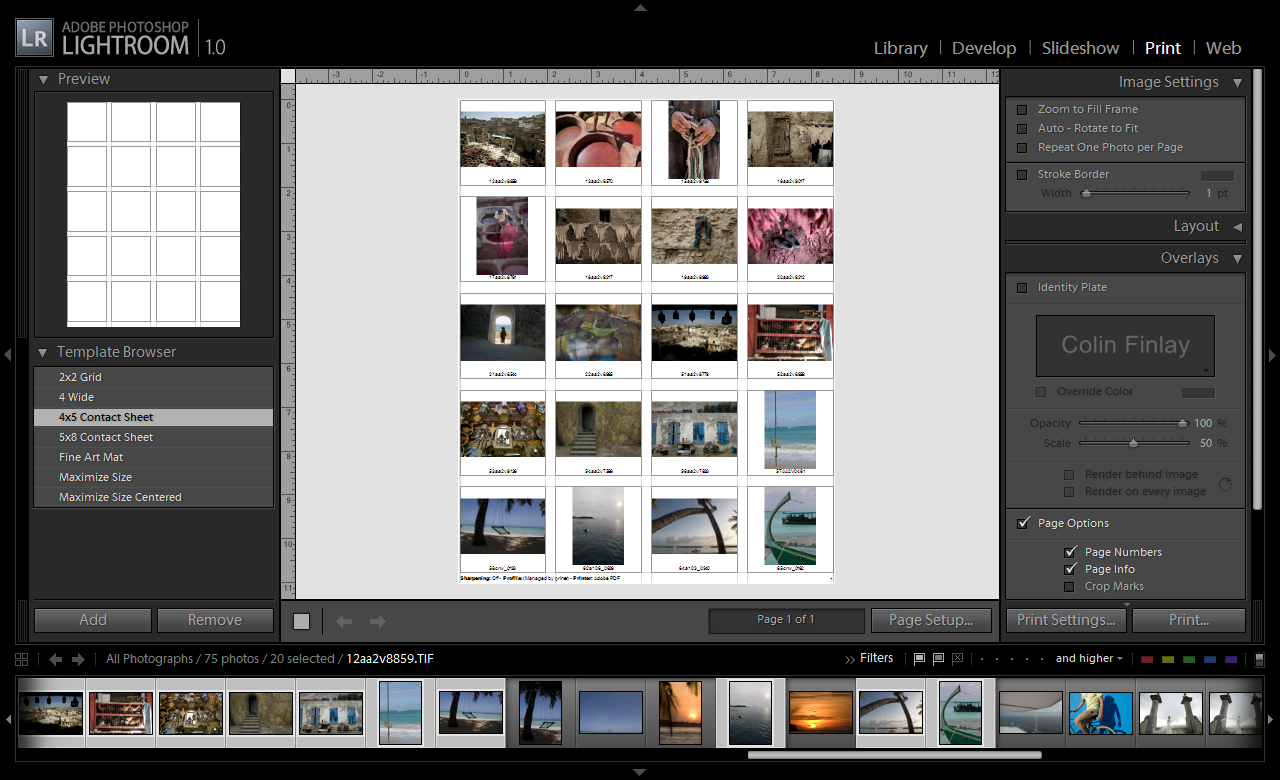The height and width of the screenshot is (780, 1280).
Task: Adjust the Opacity slider handle
Action: click(x=1182, y=424)
